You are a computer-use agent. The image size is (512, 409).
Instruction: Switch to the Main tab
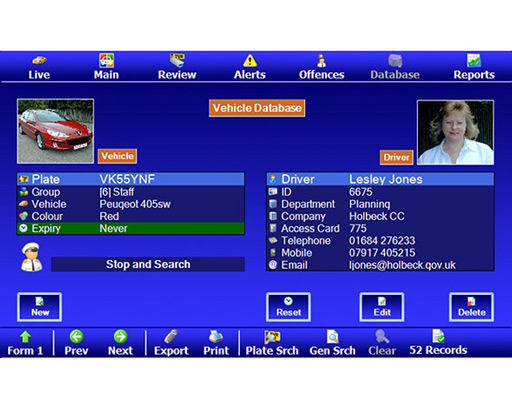(x=106, y=67)
